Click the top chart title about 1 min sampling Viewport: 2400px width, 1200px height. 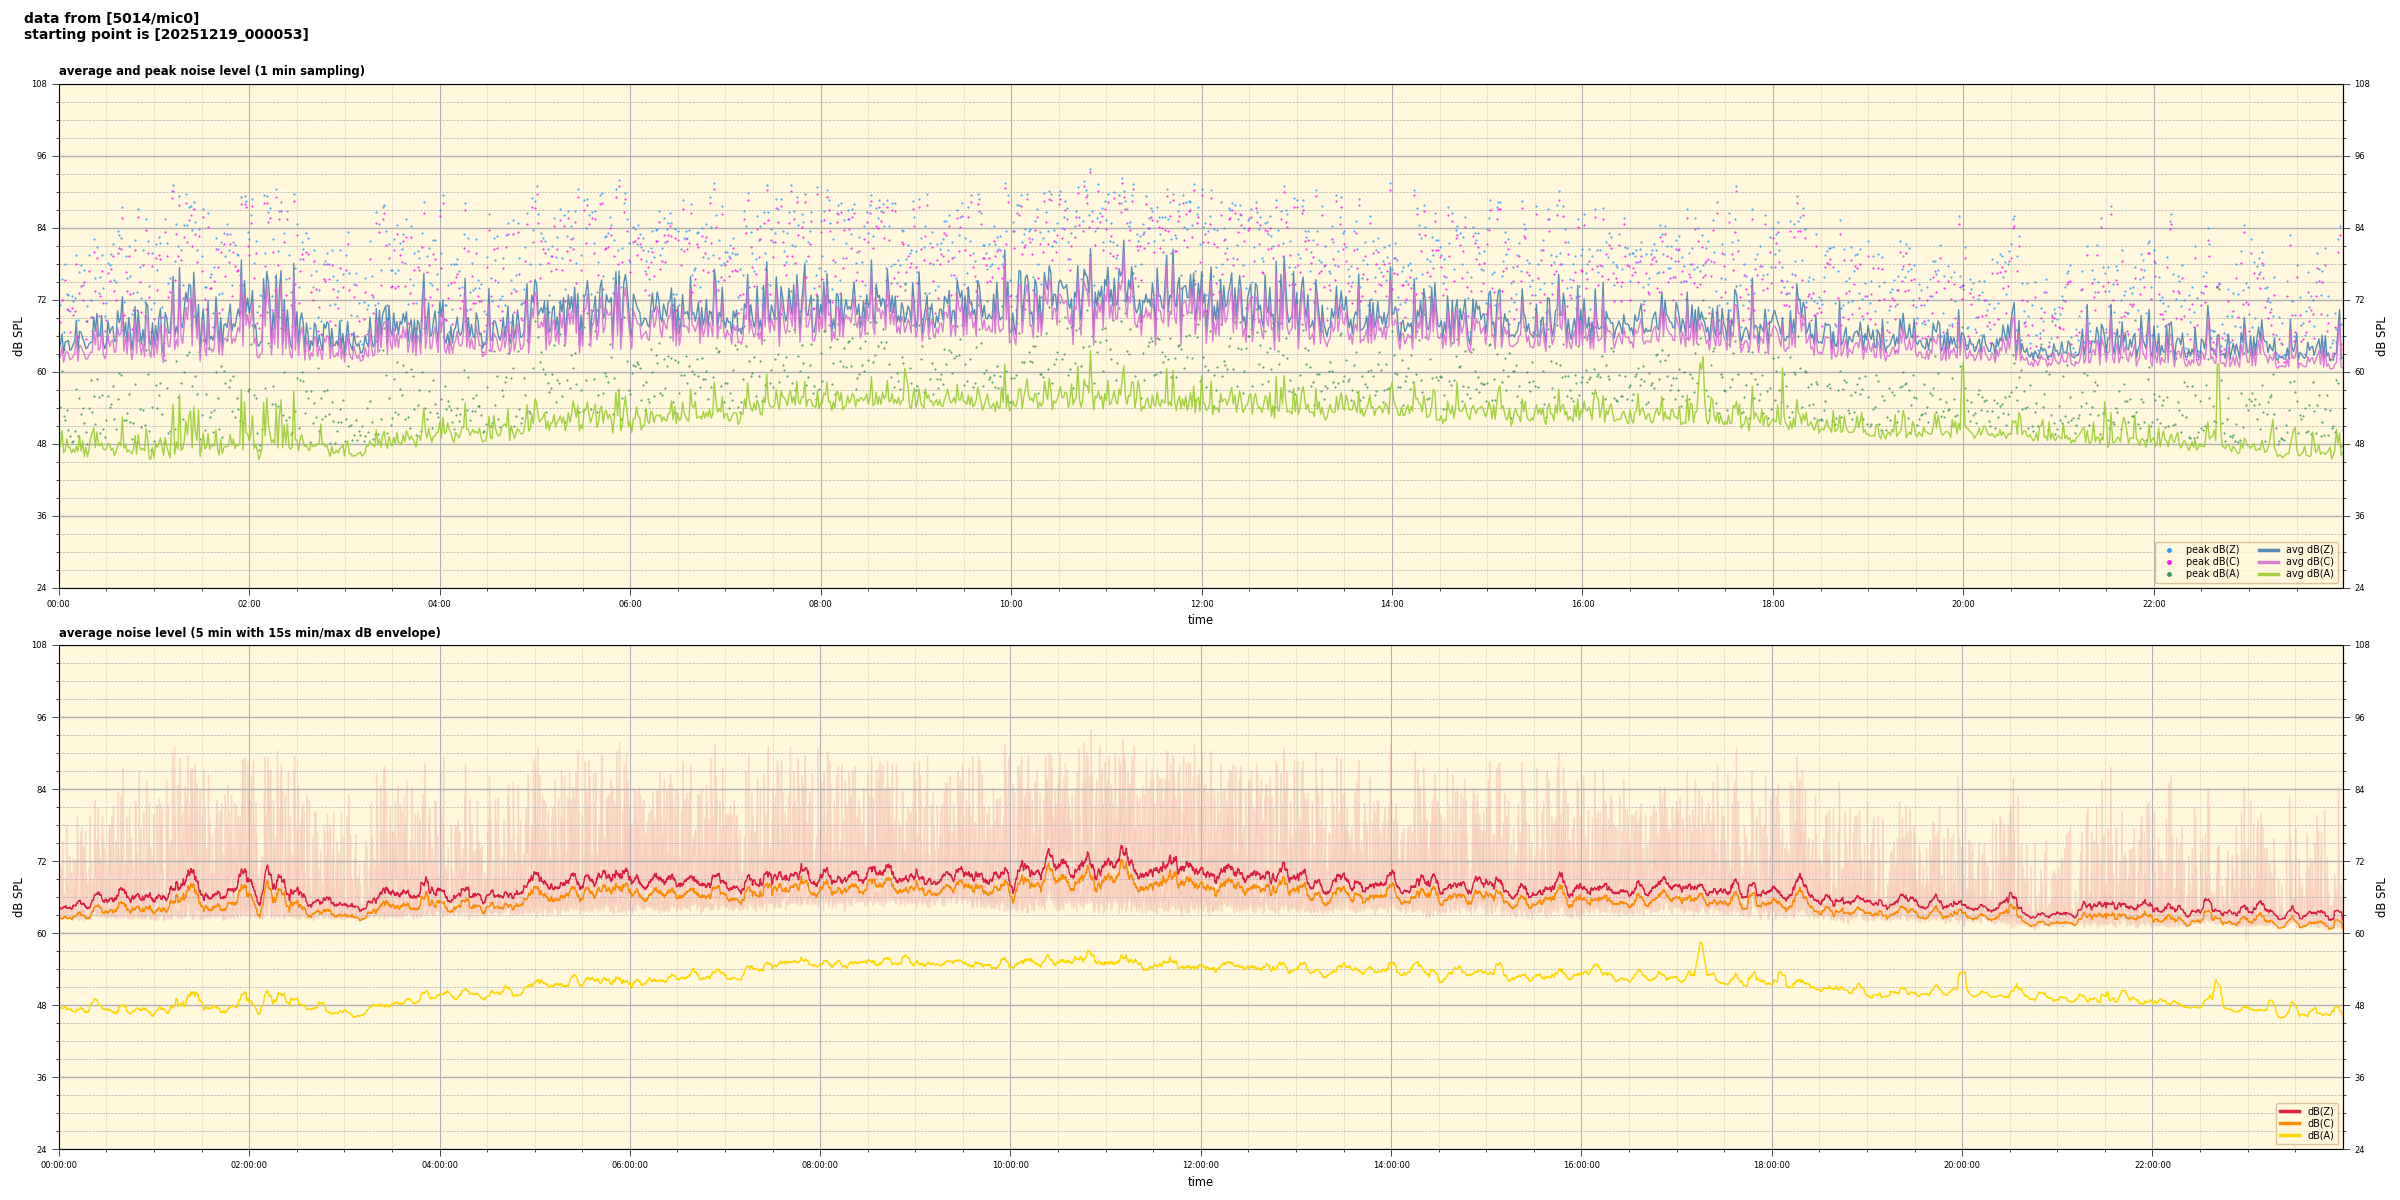coord(211,71)
